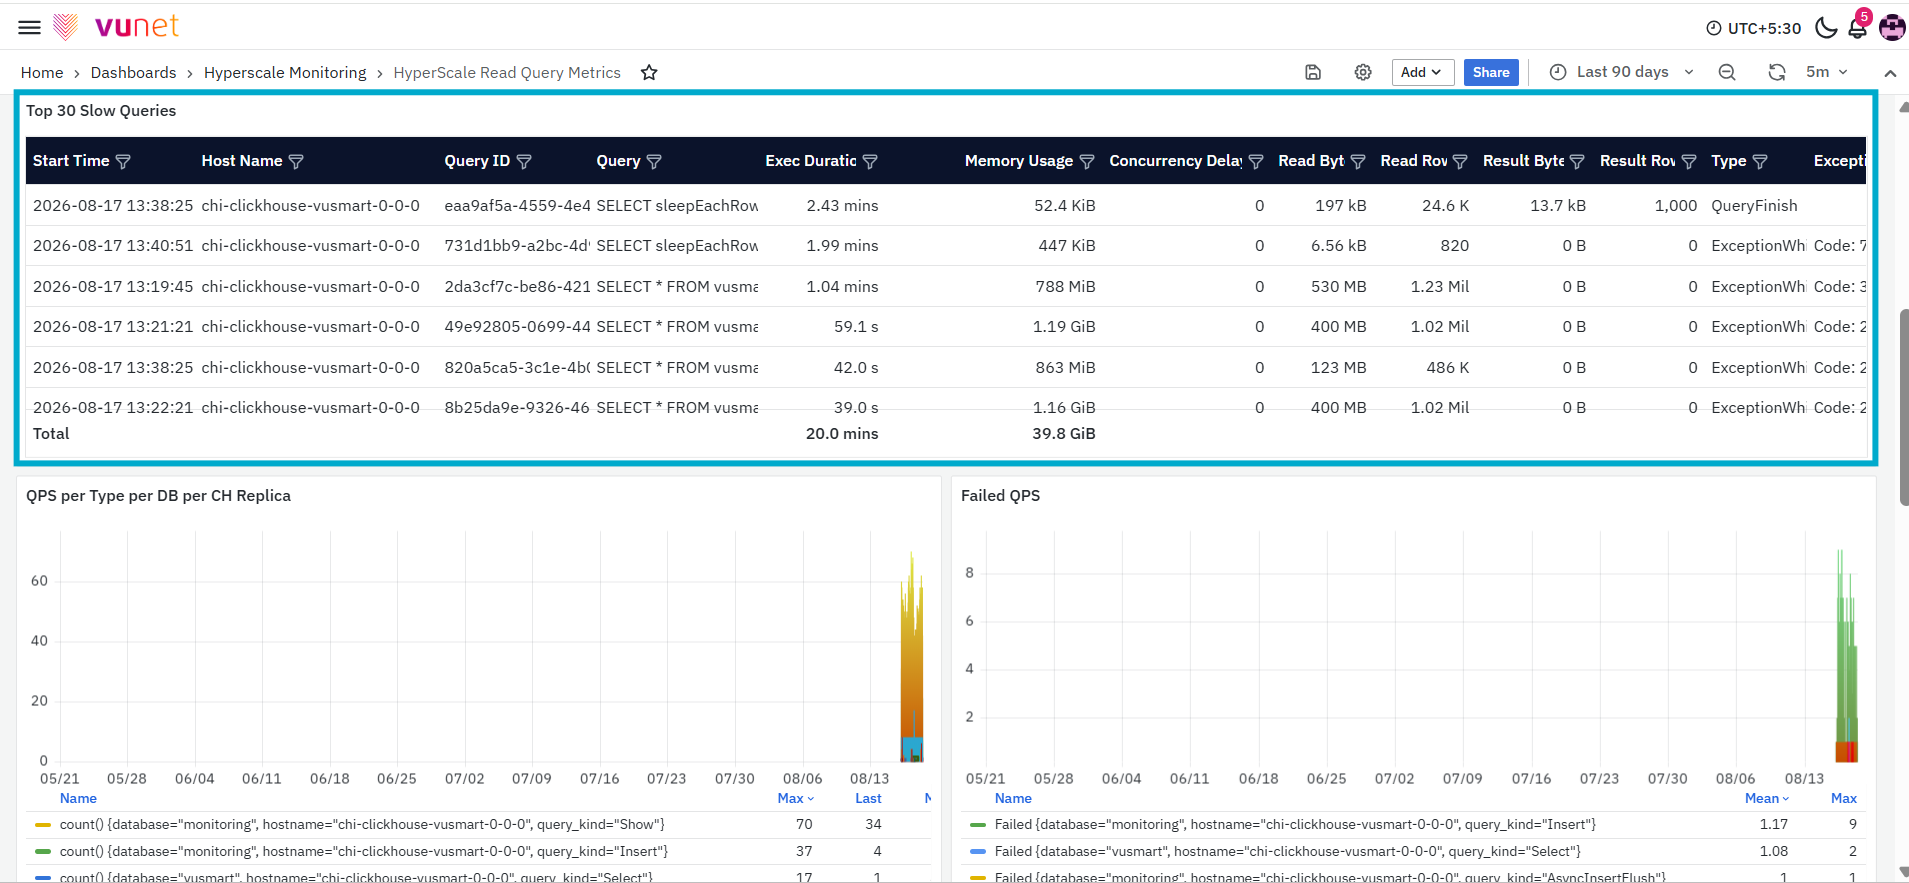The image size is (1909, 883).
Task: Zoom out the time range
Action: click(1727, 72)
